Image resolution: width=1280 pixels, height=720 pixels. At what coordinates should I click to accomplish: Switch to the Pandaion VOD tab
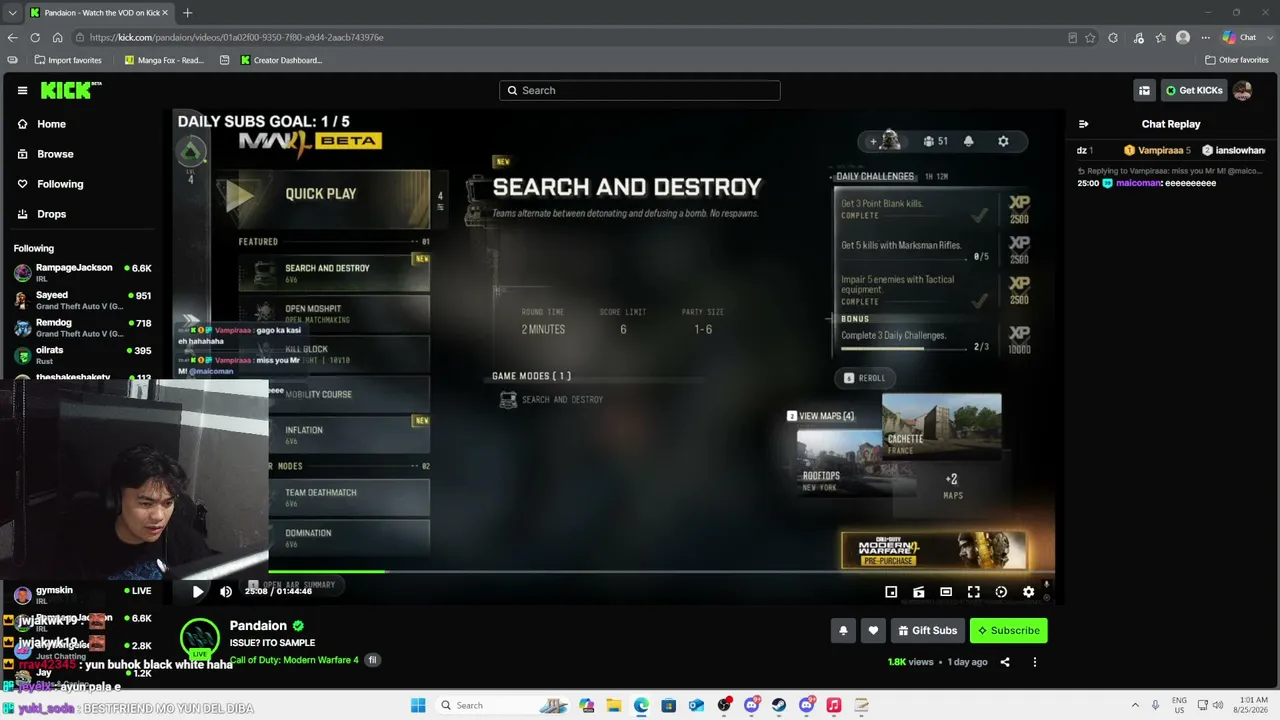click(x=100, y=13)
